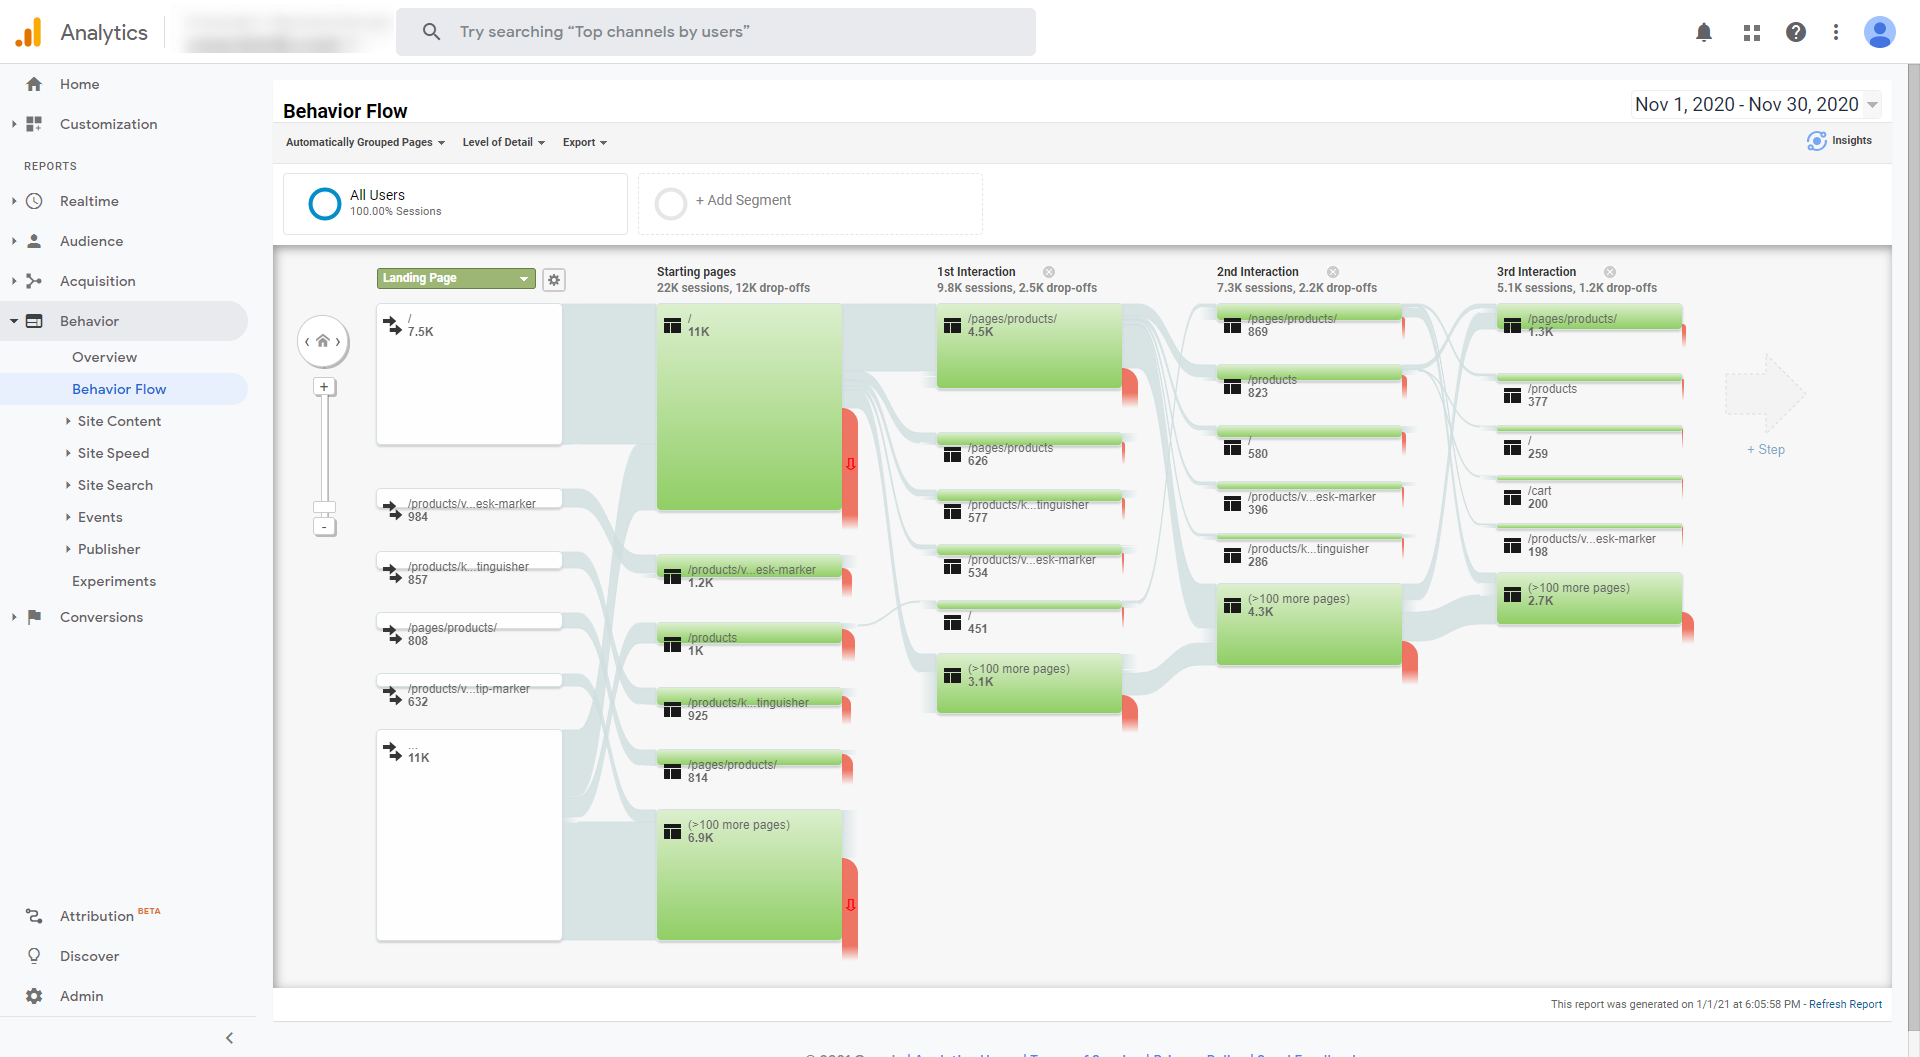Viewport: 1920px width, 1057px height.
Task: Open the Experiments report
Action: 114,581
